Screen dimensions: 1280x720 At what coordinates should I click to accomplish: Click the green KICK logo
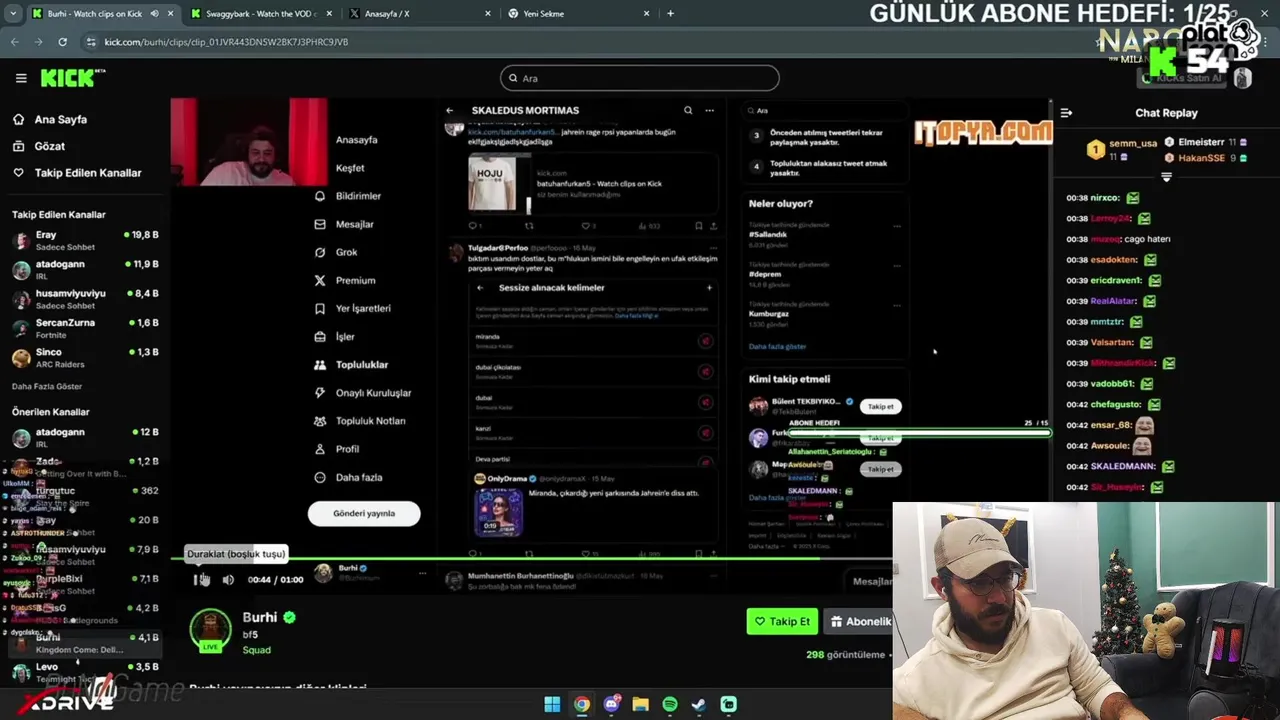pyautogui.click(x=72, y=78)
